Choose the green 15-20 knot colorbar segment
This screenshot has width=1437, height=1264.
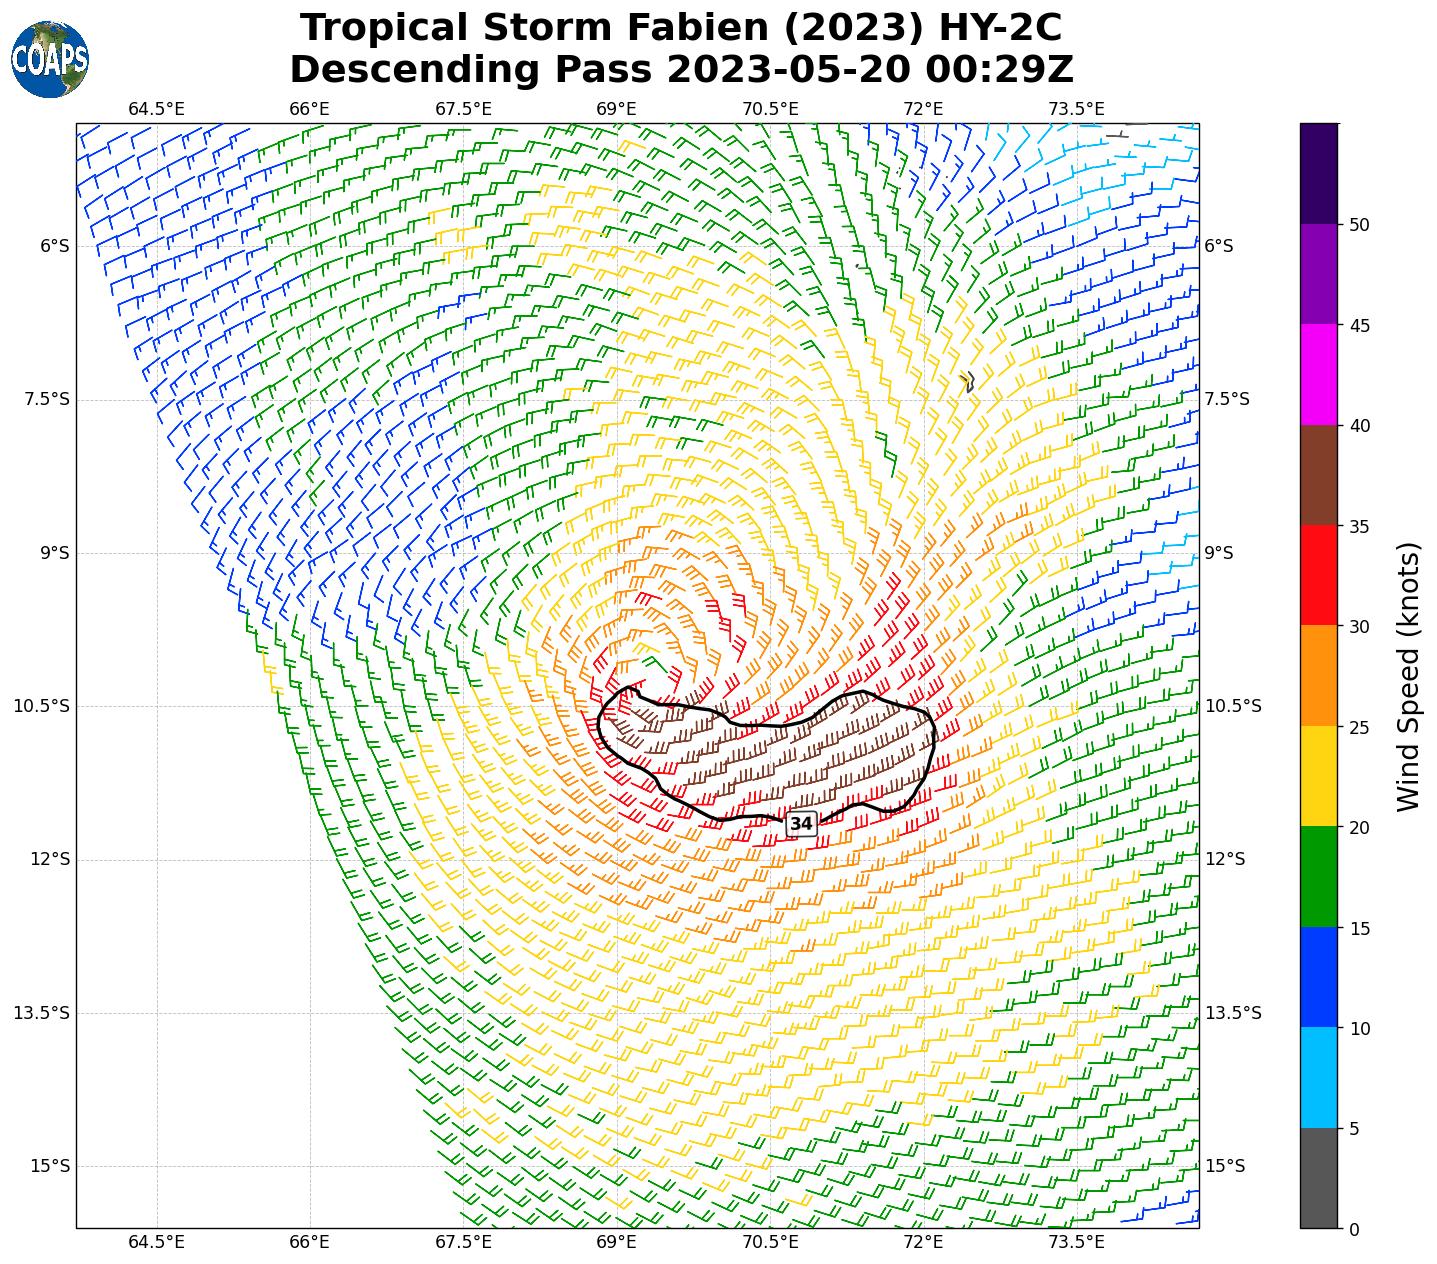tap(1318, 876)
